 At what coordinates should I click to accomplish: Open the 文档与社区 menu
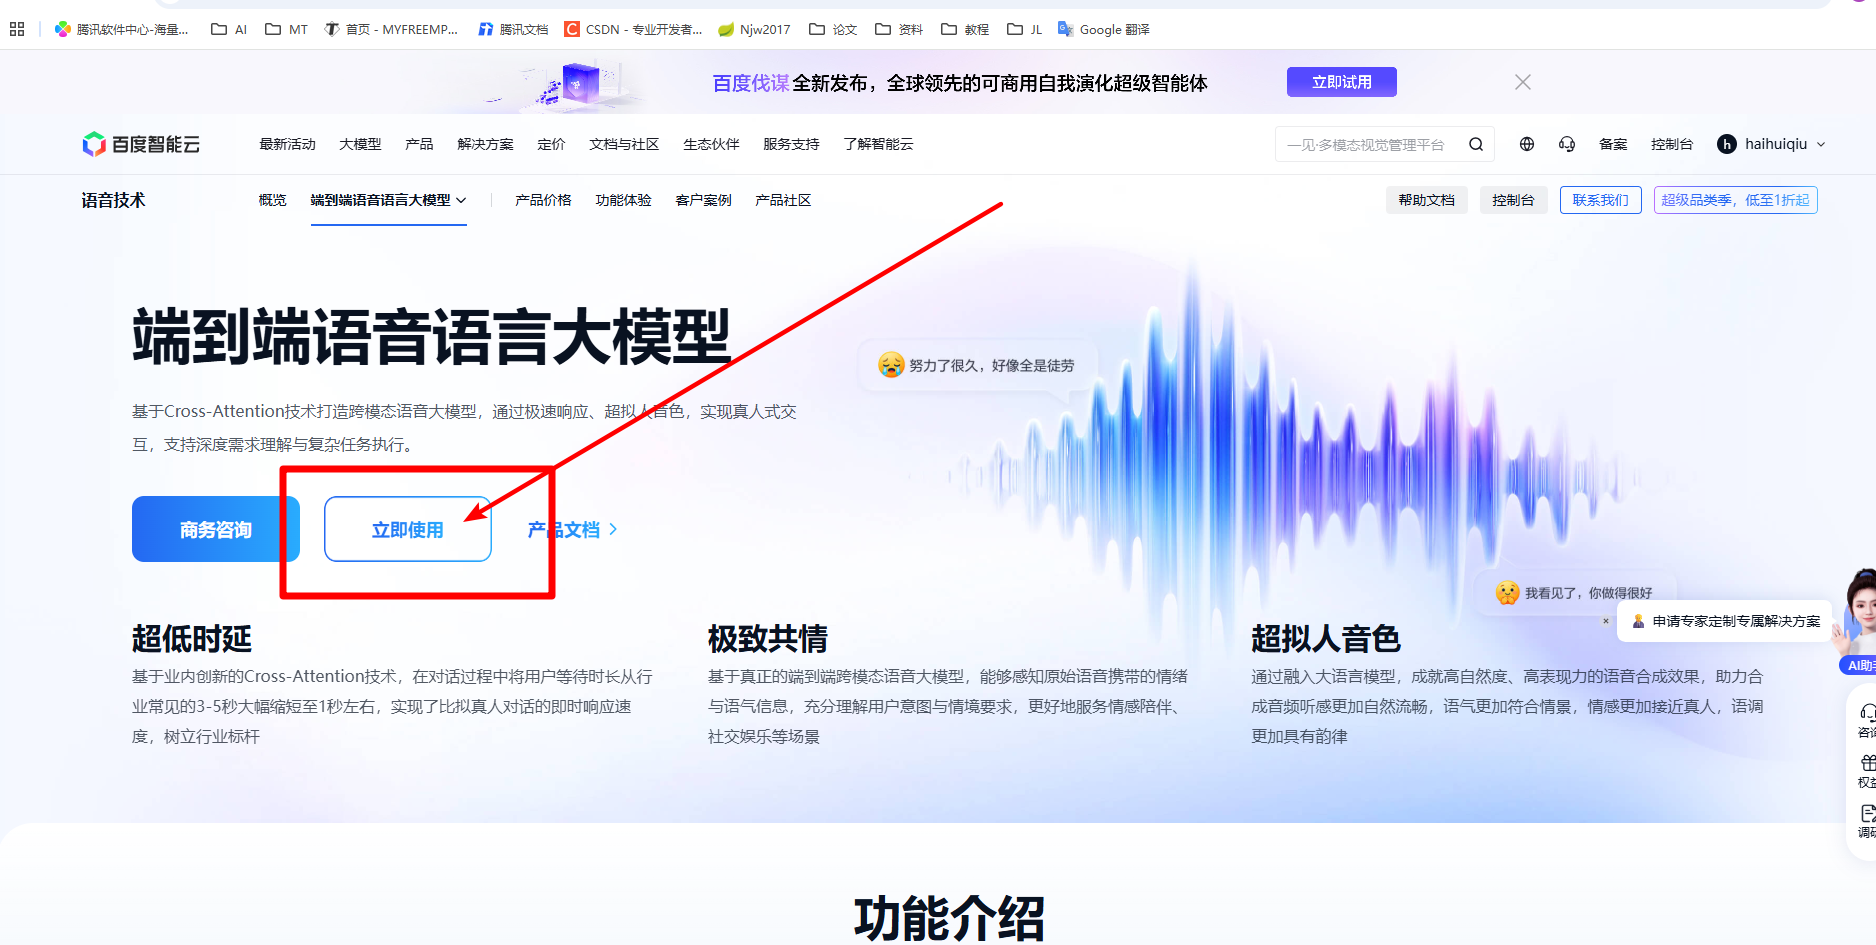tap(624, 144)
